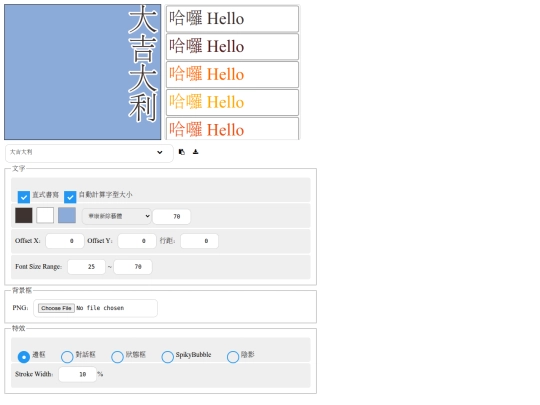This screenshot has height=405, width=540.
Task: Click the 特效 section heading
Action: (x=19, y=328)
